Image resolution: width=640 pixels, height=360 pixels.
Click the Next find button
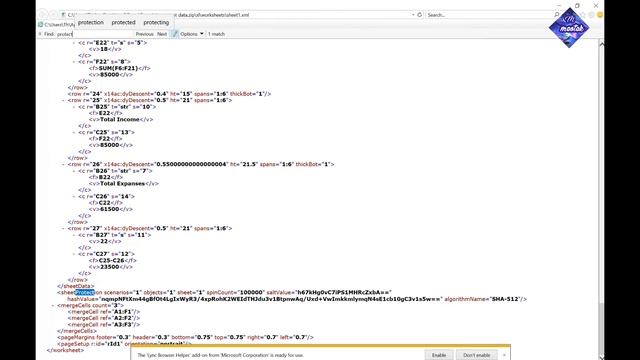pos(162,34)
